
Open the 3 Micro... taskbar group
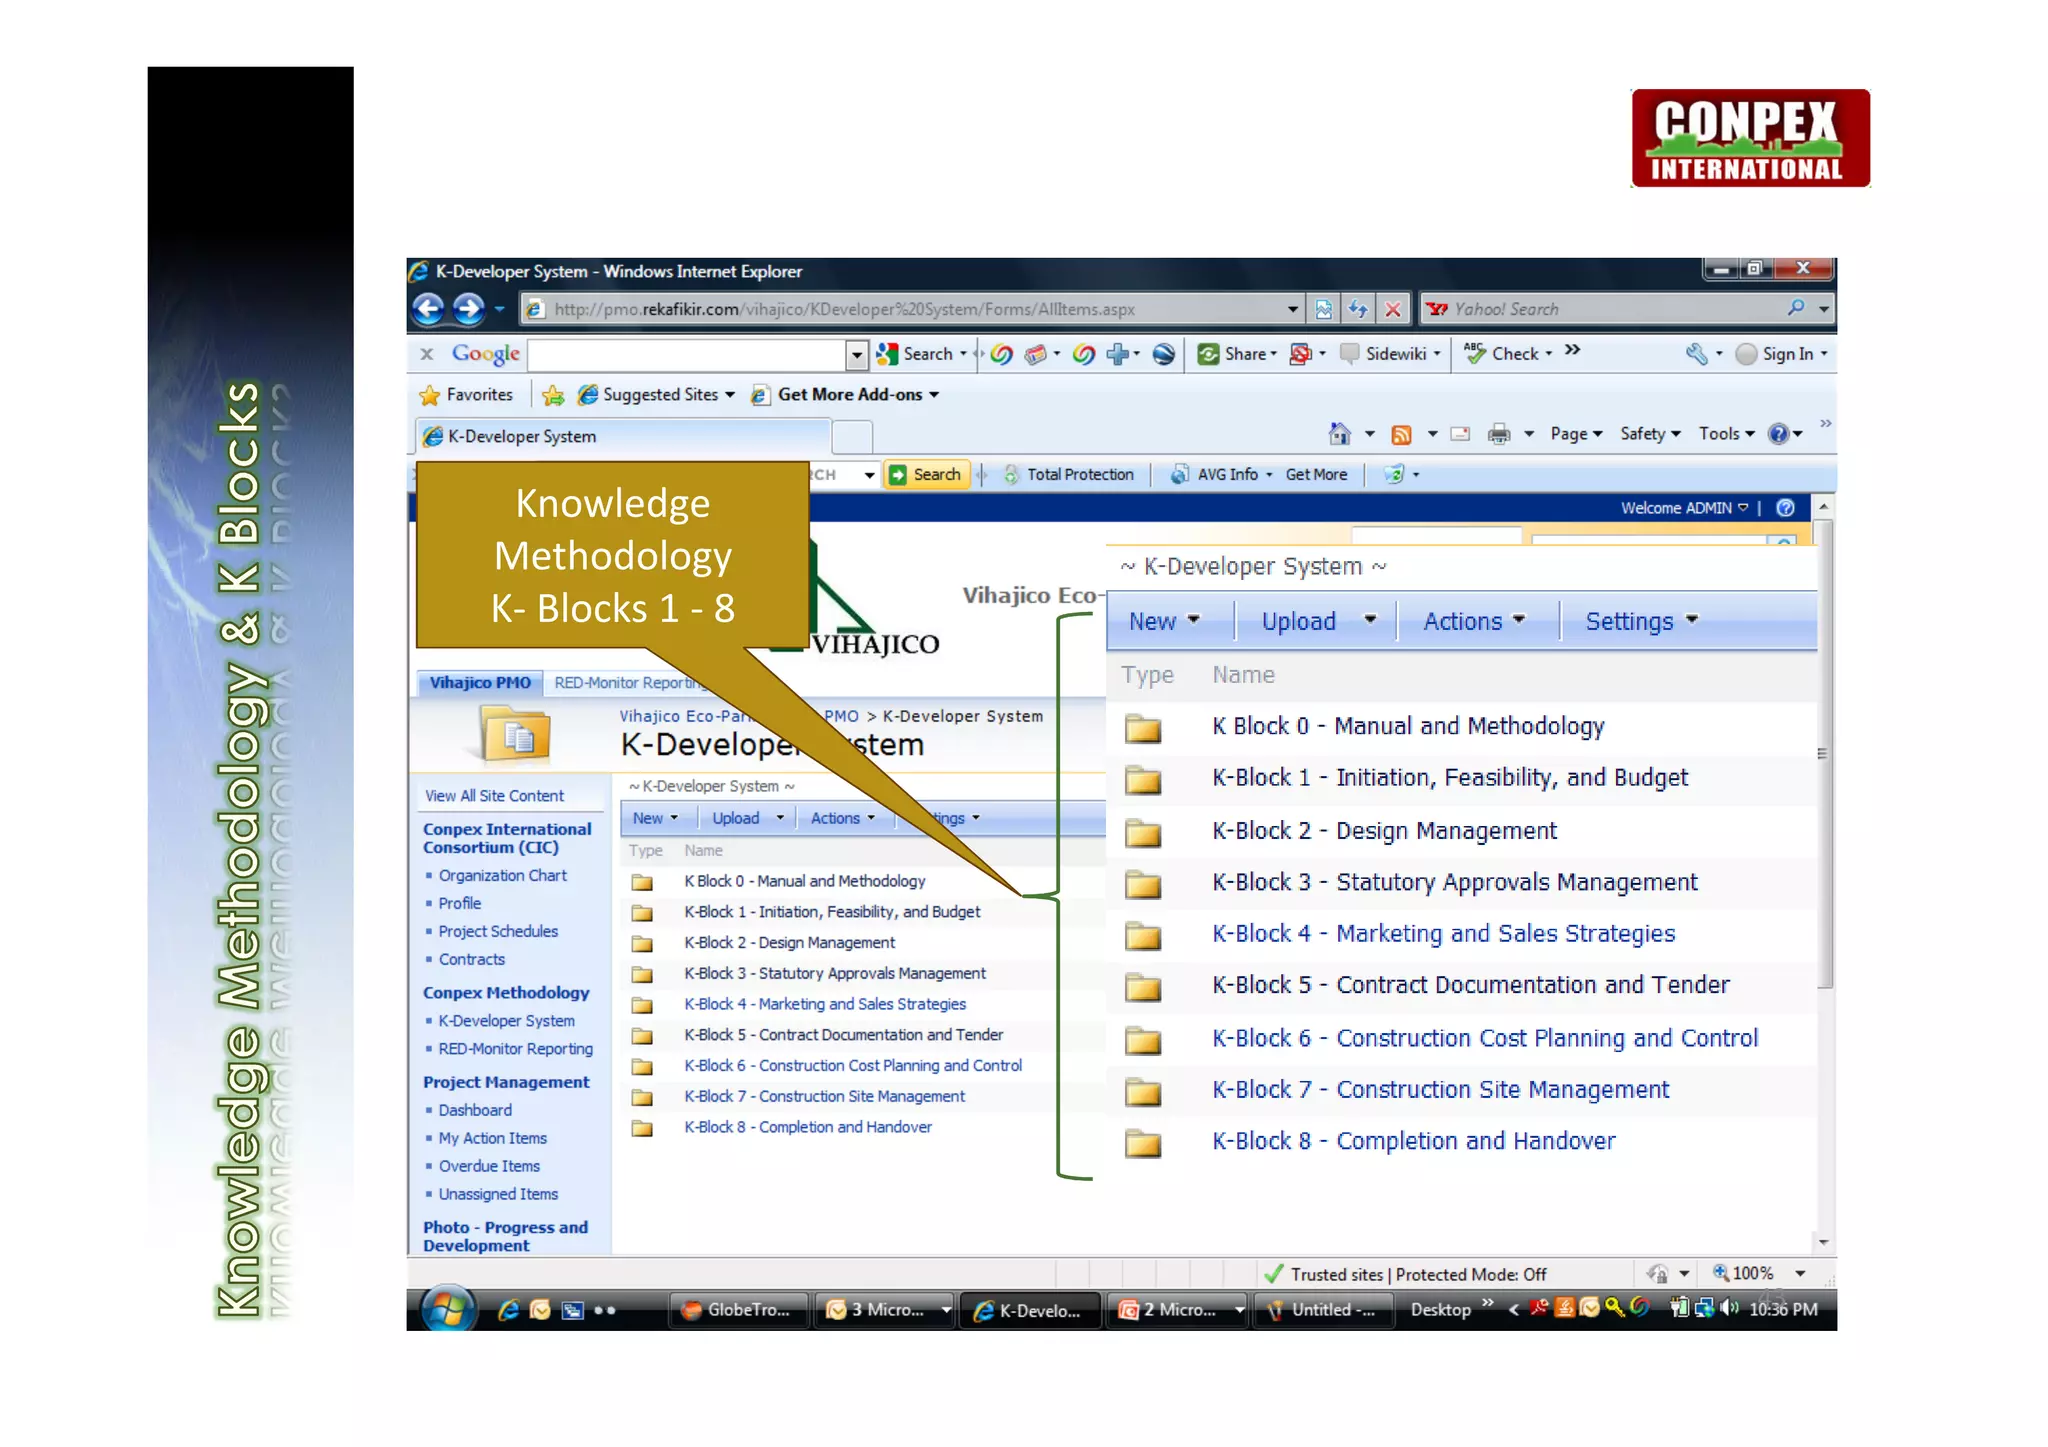pyautogui.click(x=886, y=1310)
